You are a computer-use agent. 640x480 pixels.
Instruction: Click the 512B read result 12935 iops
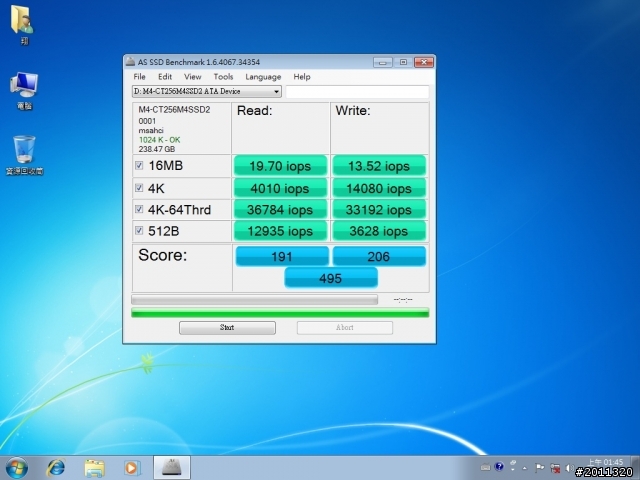coord(280,231)
